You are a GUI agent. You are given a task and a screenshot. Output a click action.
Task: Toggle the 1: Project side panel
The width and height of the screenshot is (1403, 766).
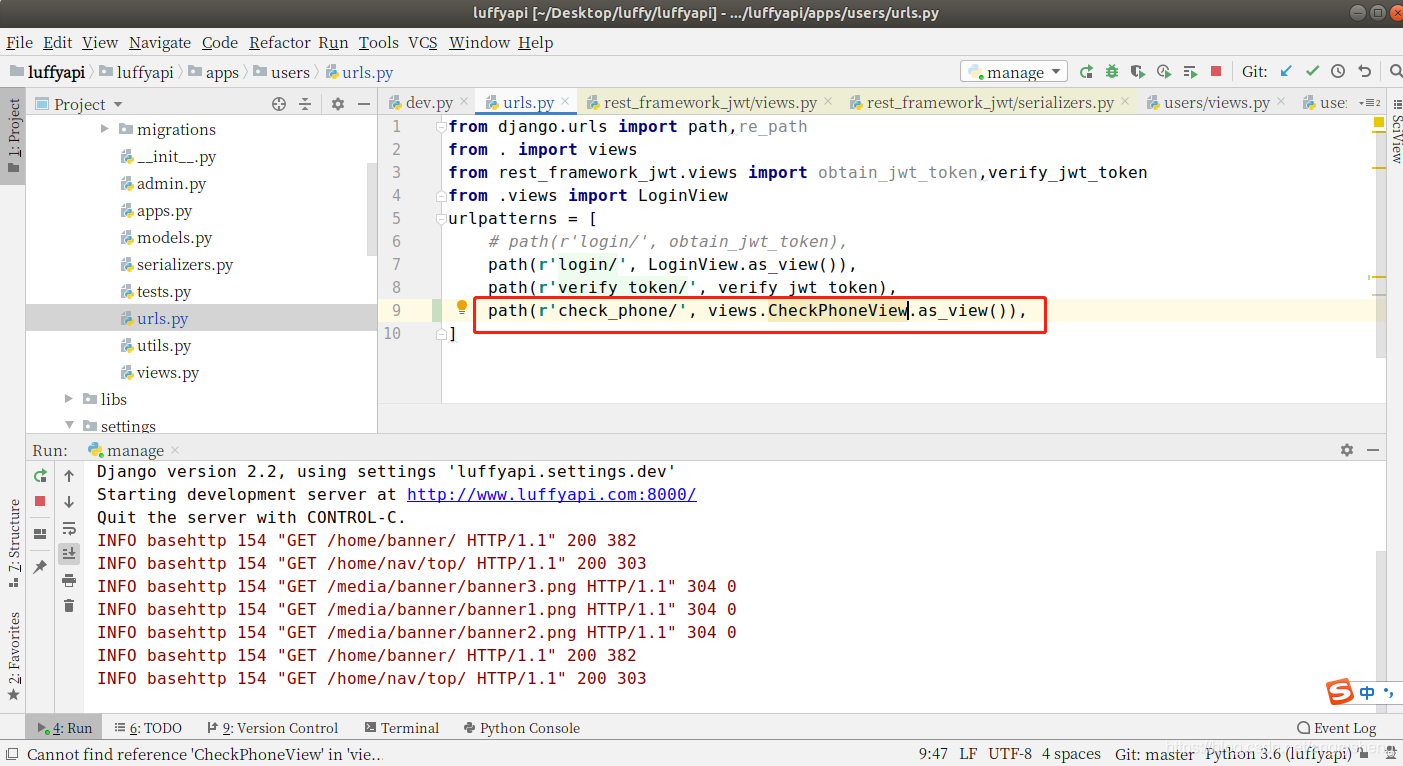click(14, 136)
